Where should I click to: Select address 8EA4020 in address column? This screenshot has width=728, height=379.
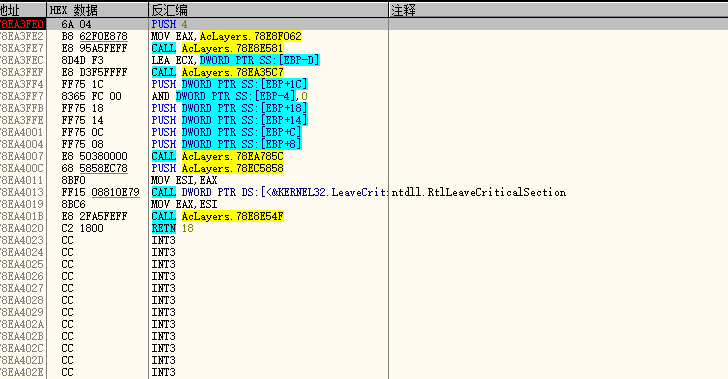pos(22,229)
